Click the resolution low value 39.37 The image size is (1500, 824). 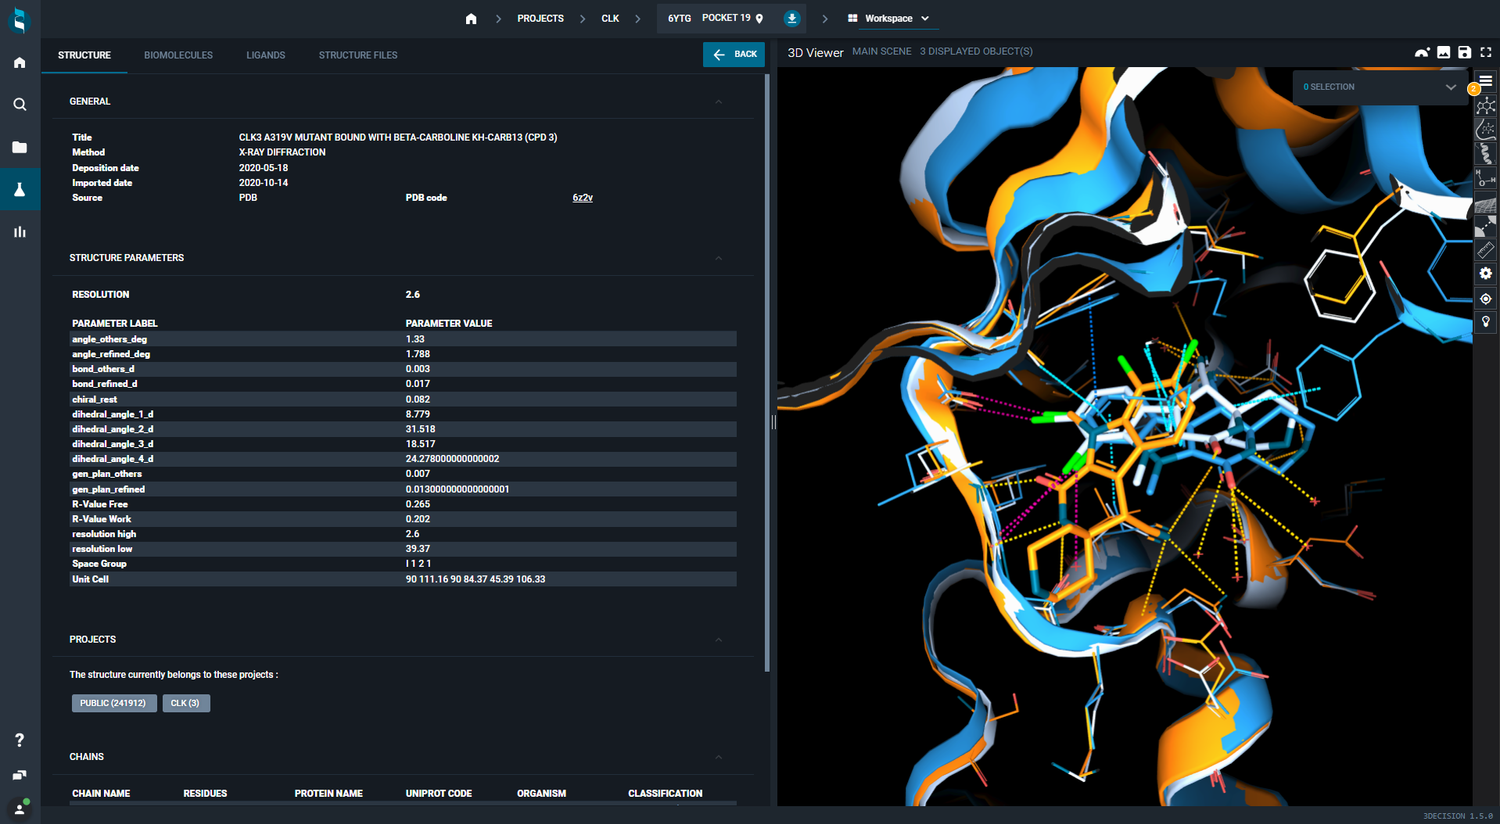point(418,549)
